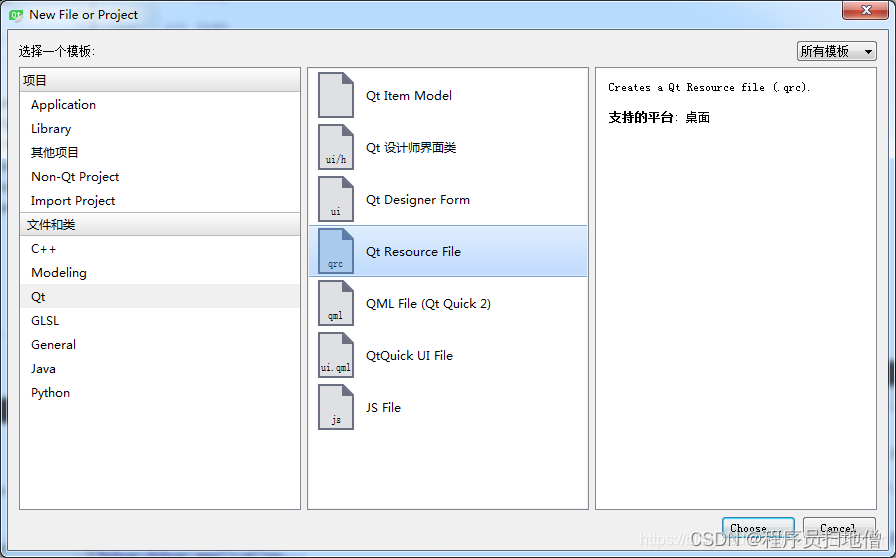Viewport: 896px width, 558px height.
Task: Select C++ under files and classes
Action: point(159,249)
